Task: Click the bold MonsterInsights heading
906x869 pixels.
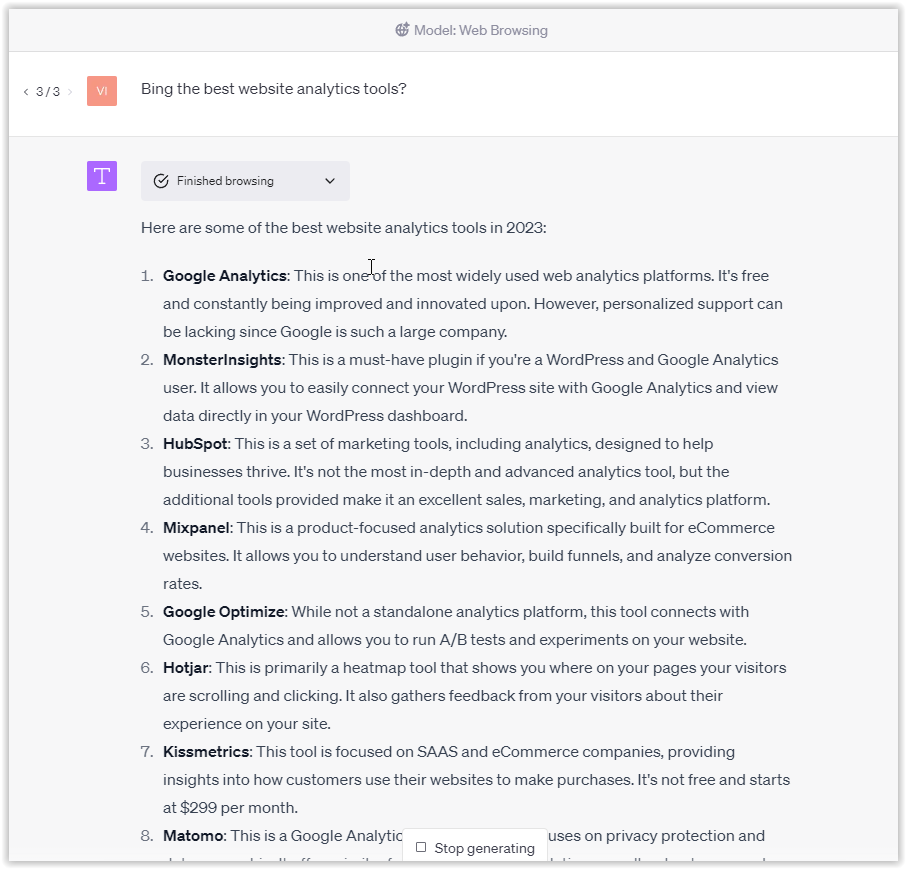Action: click(x=222, y=359)
